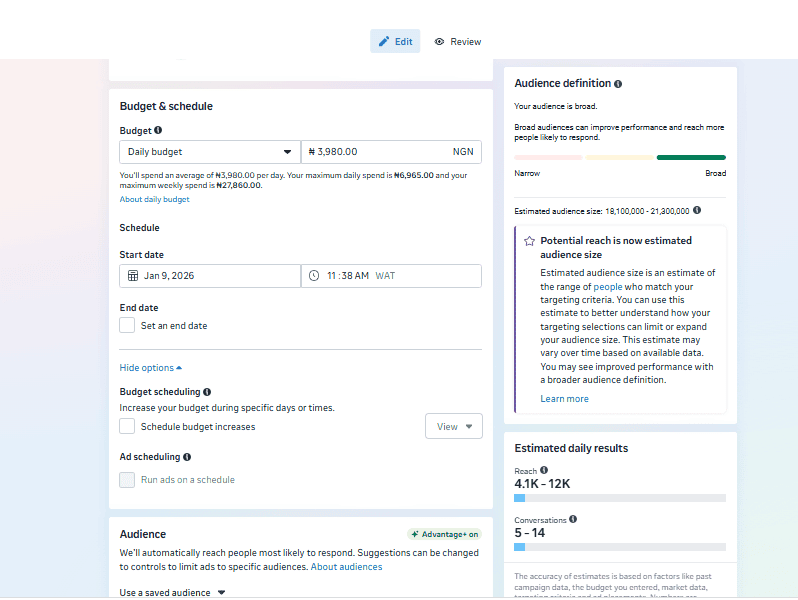
Task: Open the Daily budget dropdown
Action: 210,152
